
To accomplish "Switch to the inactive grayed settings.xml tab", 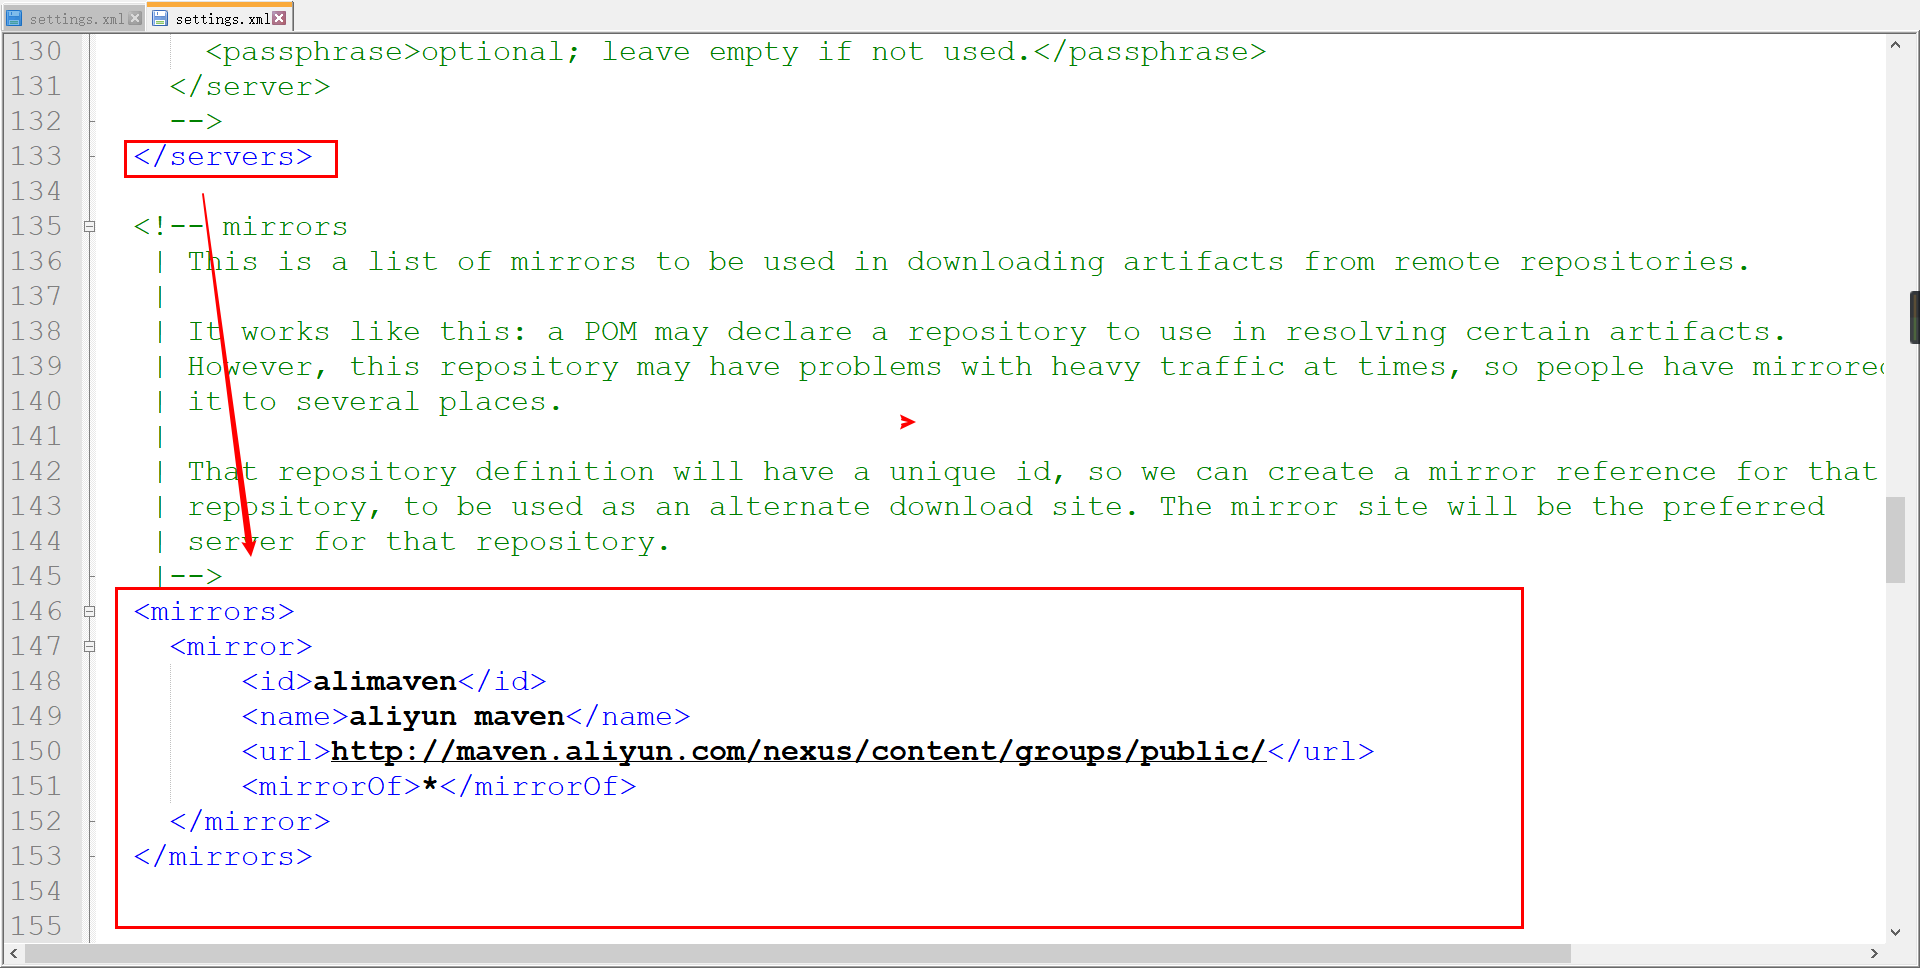I will [x=76, y=18].
